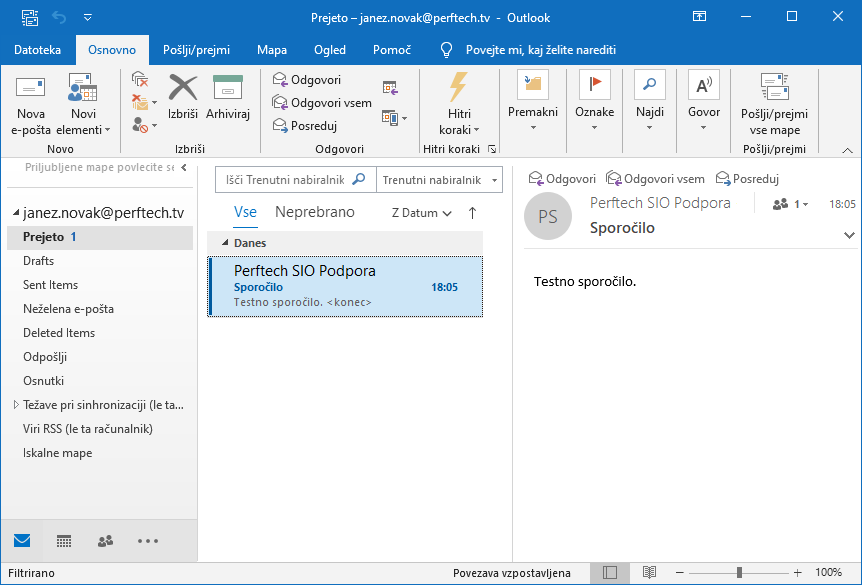Click the ribbon display options icon

[699, 16]
